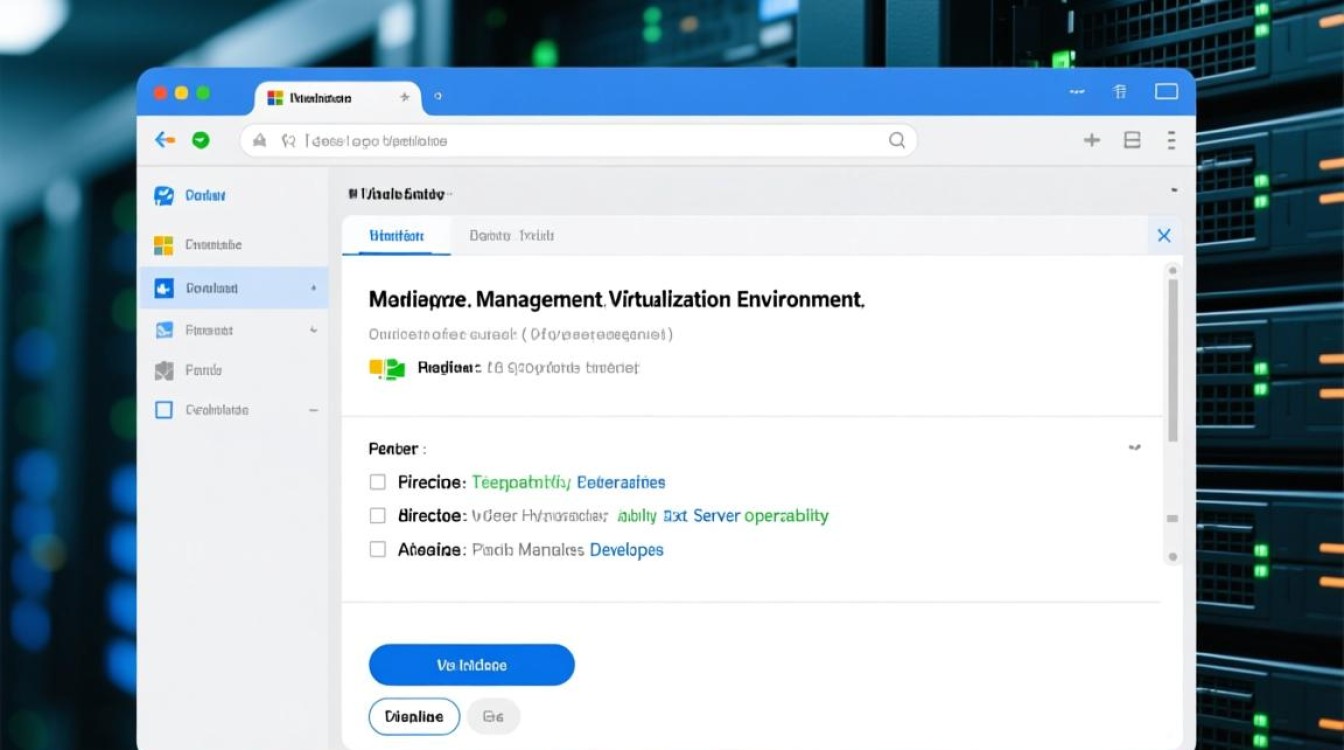Collapse the Penber section using its chevron

(1135, 448)
